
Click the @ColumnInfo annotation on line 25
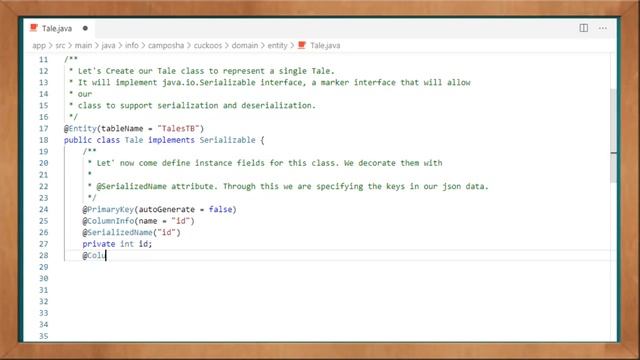[108, 221]
